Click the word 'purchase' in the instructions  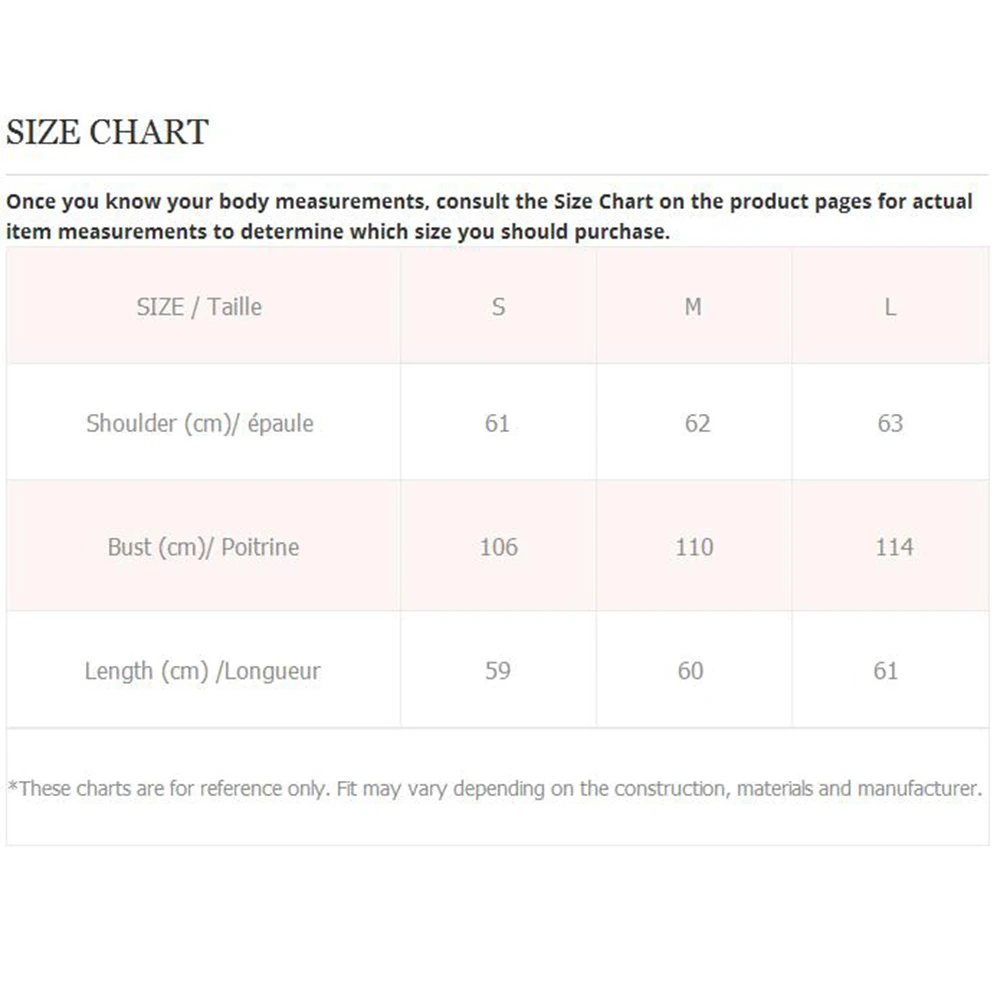click(621, 232)
